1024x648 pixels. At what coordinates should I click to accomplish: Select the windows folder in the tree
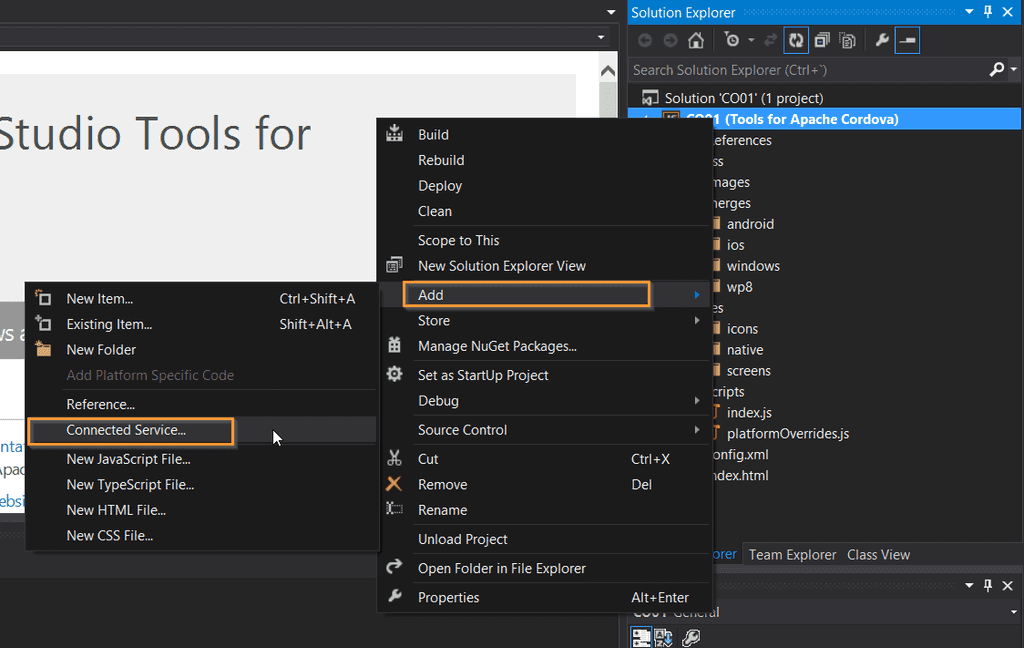[x=753, y=266]
